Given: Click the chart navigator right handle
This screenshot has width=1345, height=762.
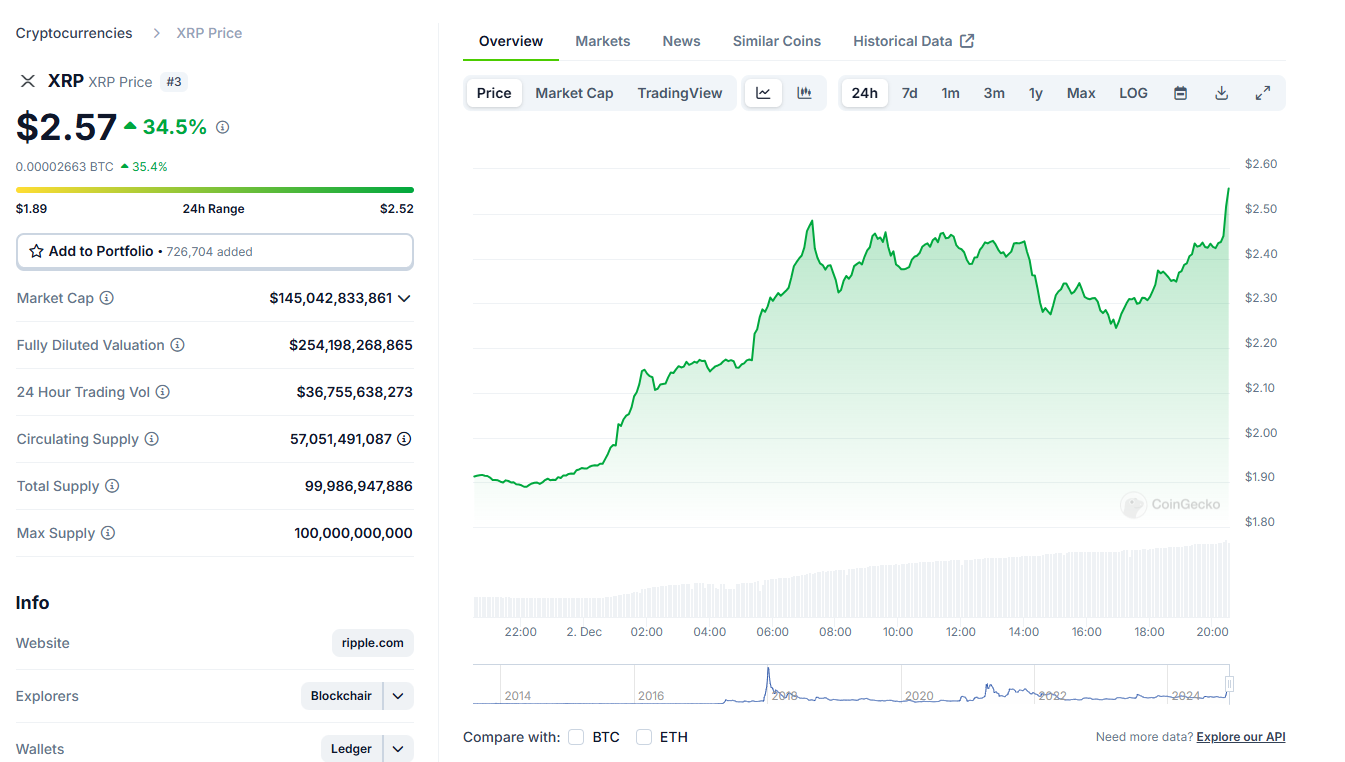Looking at the screenshot, I should (1229, 684).
